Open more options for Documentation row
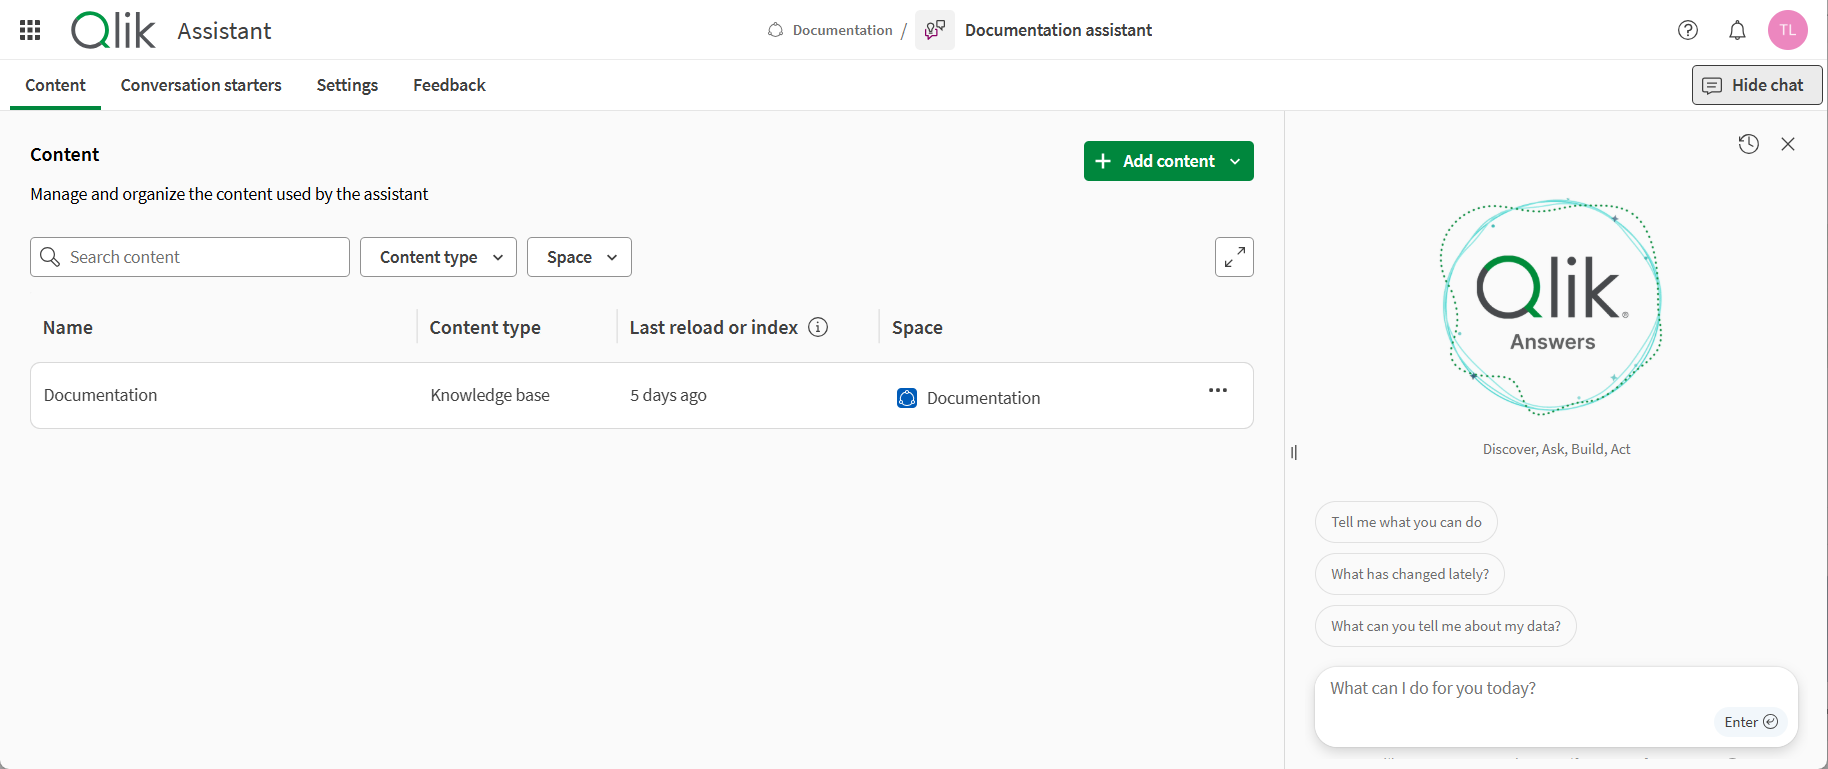This screenshot has width=1828, height=769. pos(1217,390)
